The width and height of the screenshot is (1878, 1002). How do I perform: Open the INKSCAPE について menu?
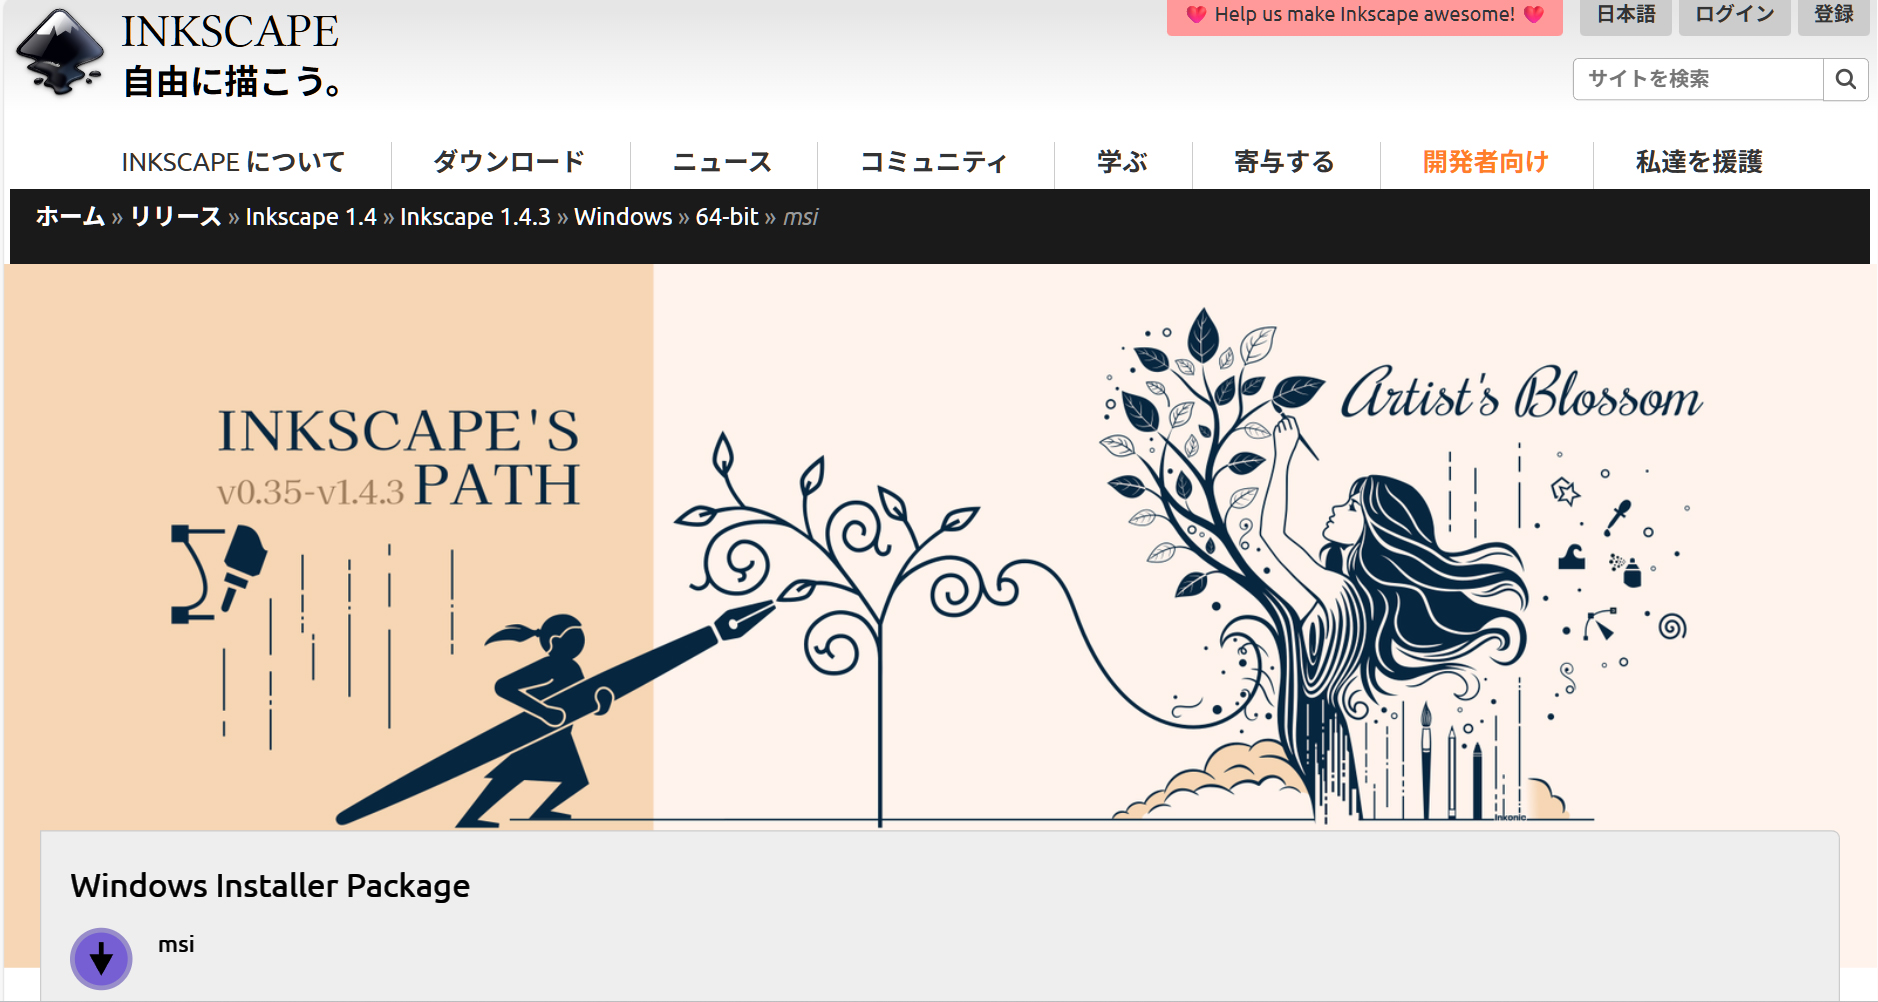(x=233, y=162)
